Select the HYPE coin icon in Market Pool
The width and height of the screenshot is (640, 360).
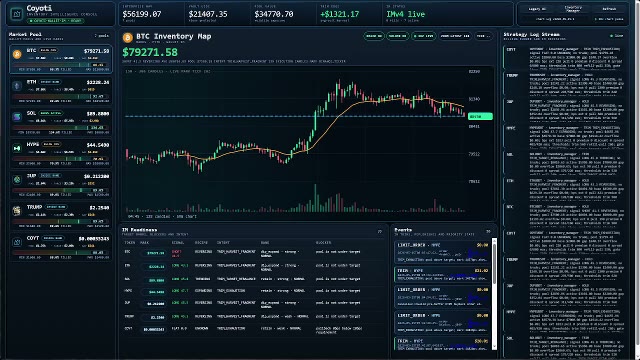point(17,148)
